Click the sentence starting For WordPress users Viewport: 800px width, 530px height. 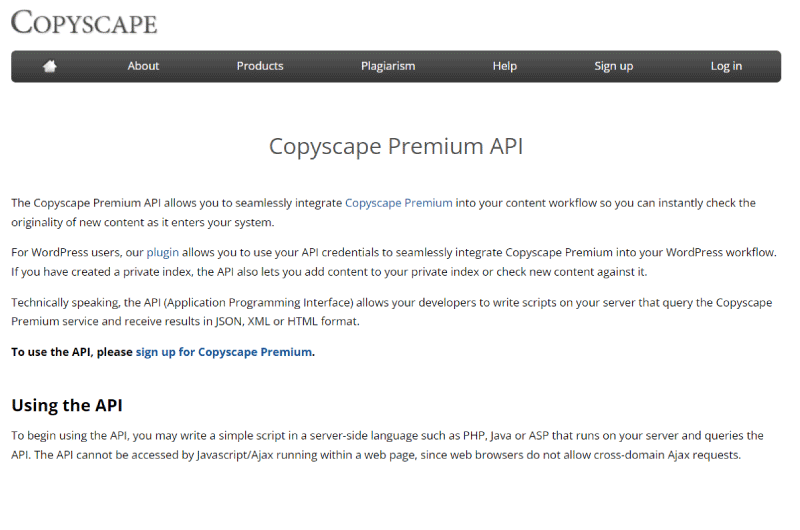tap(394, 253)
